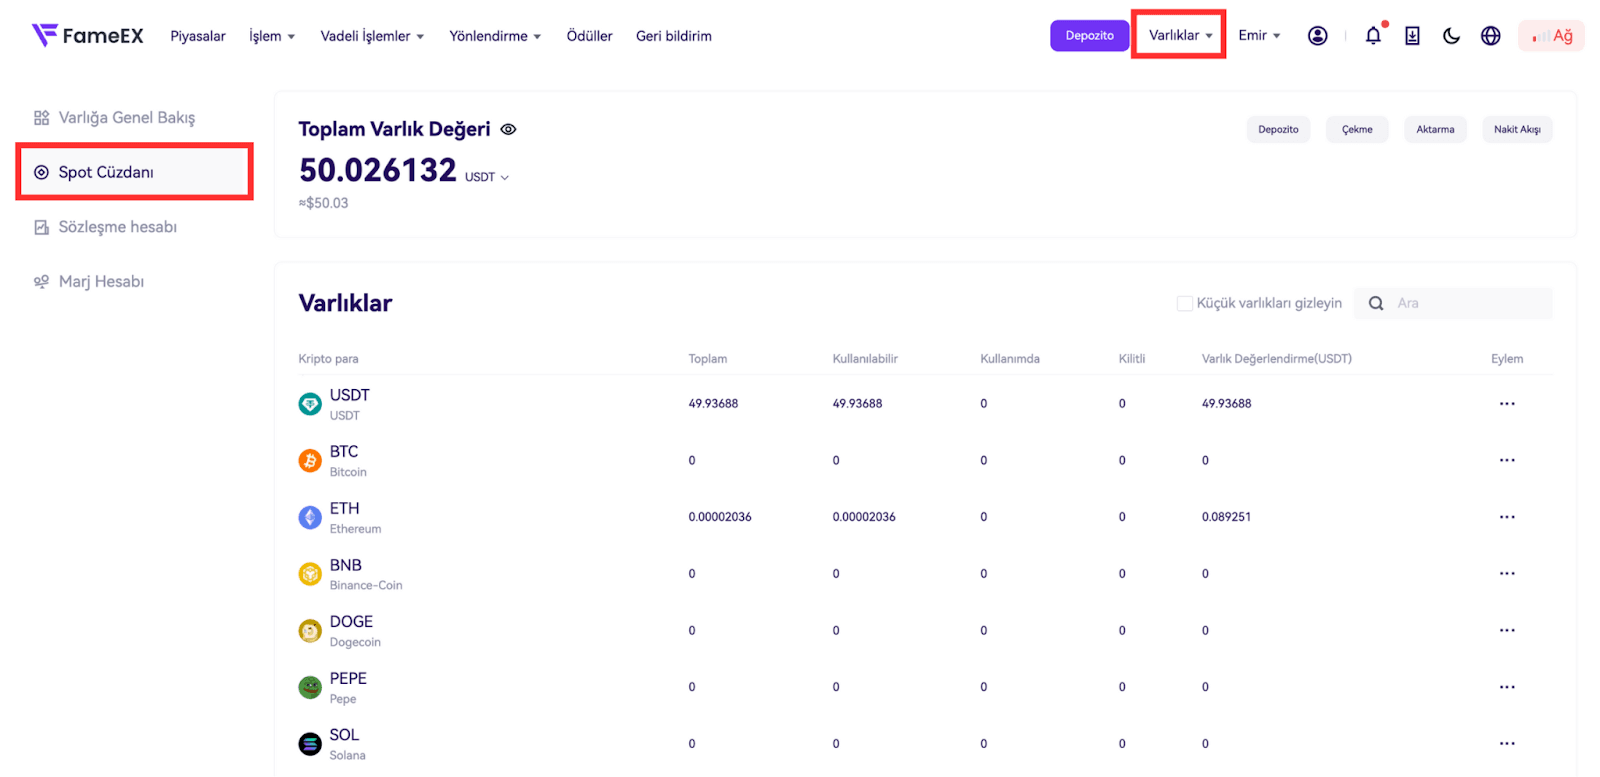Click the purple Depozito button
The width and height of the screenshot is (1600, 777).
pyautogui.click(x=1089, y=36)
